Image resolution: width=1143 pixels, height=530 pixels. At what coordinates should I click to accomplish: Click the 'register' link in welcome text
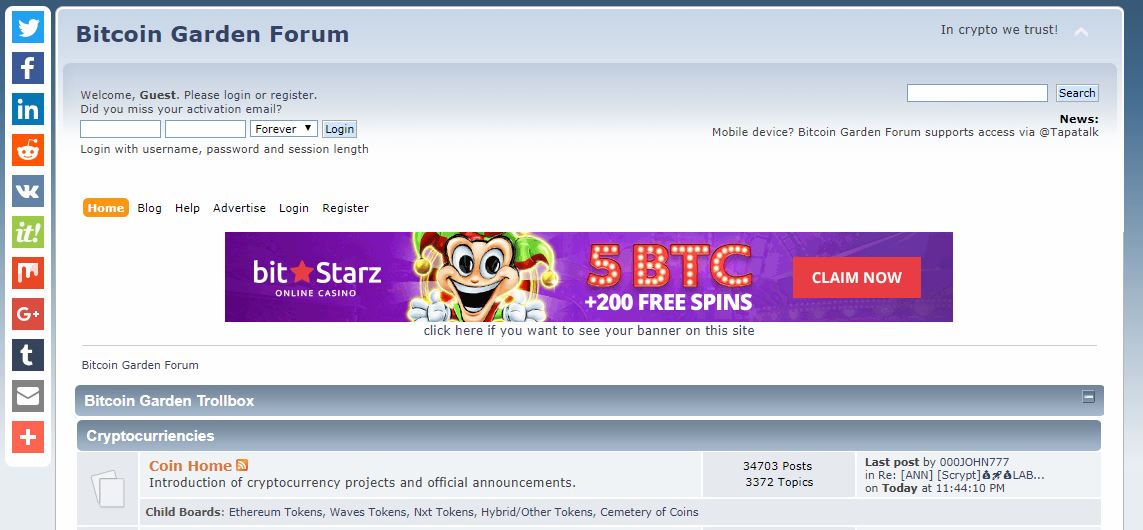[x=292, y=95]
